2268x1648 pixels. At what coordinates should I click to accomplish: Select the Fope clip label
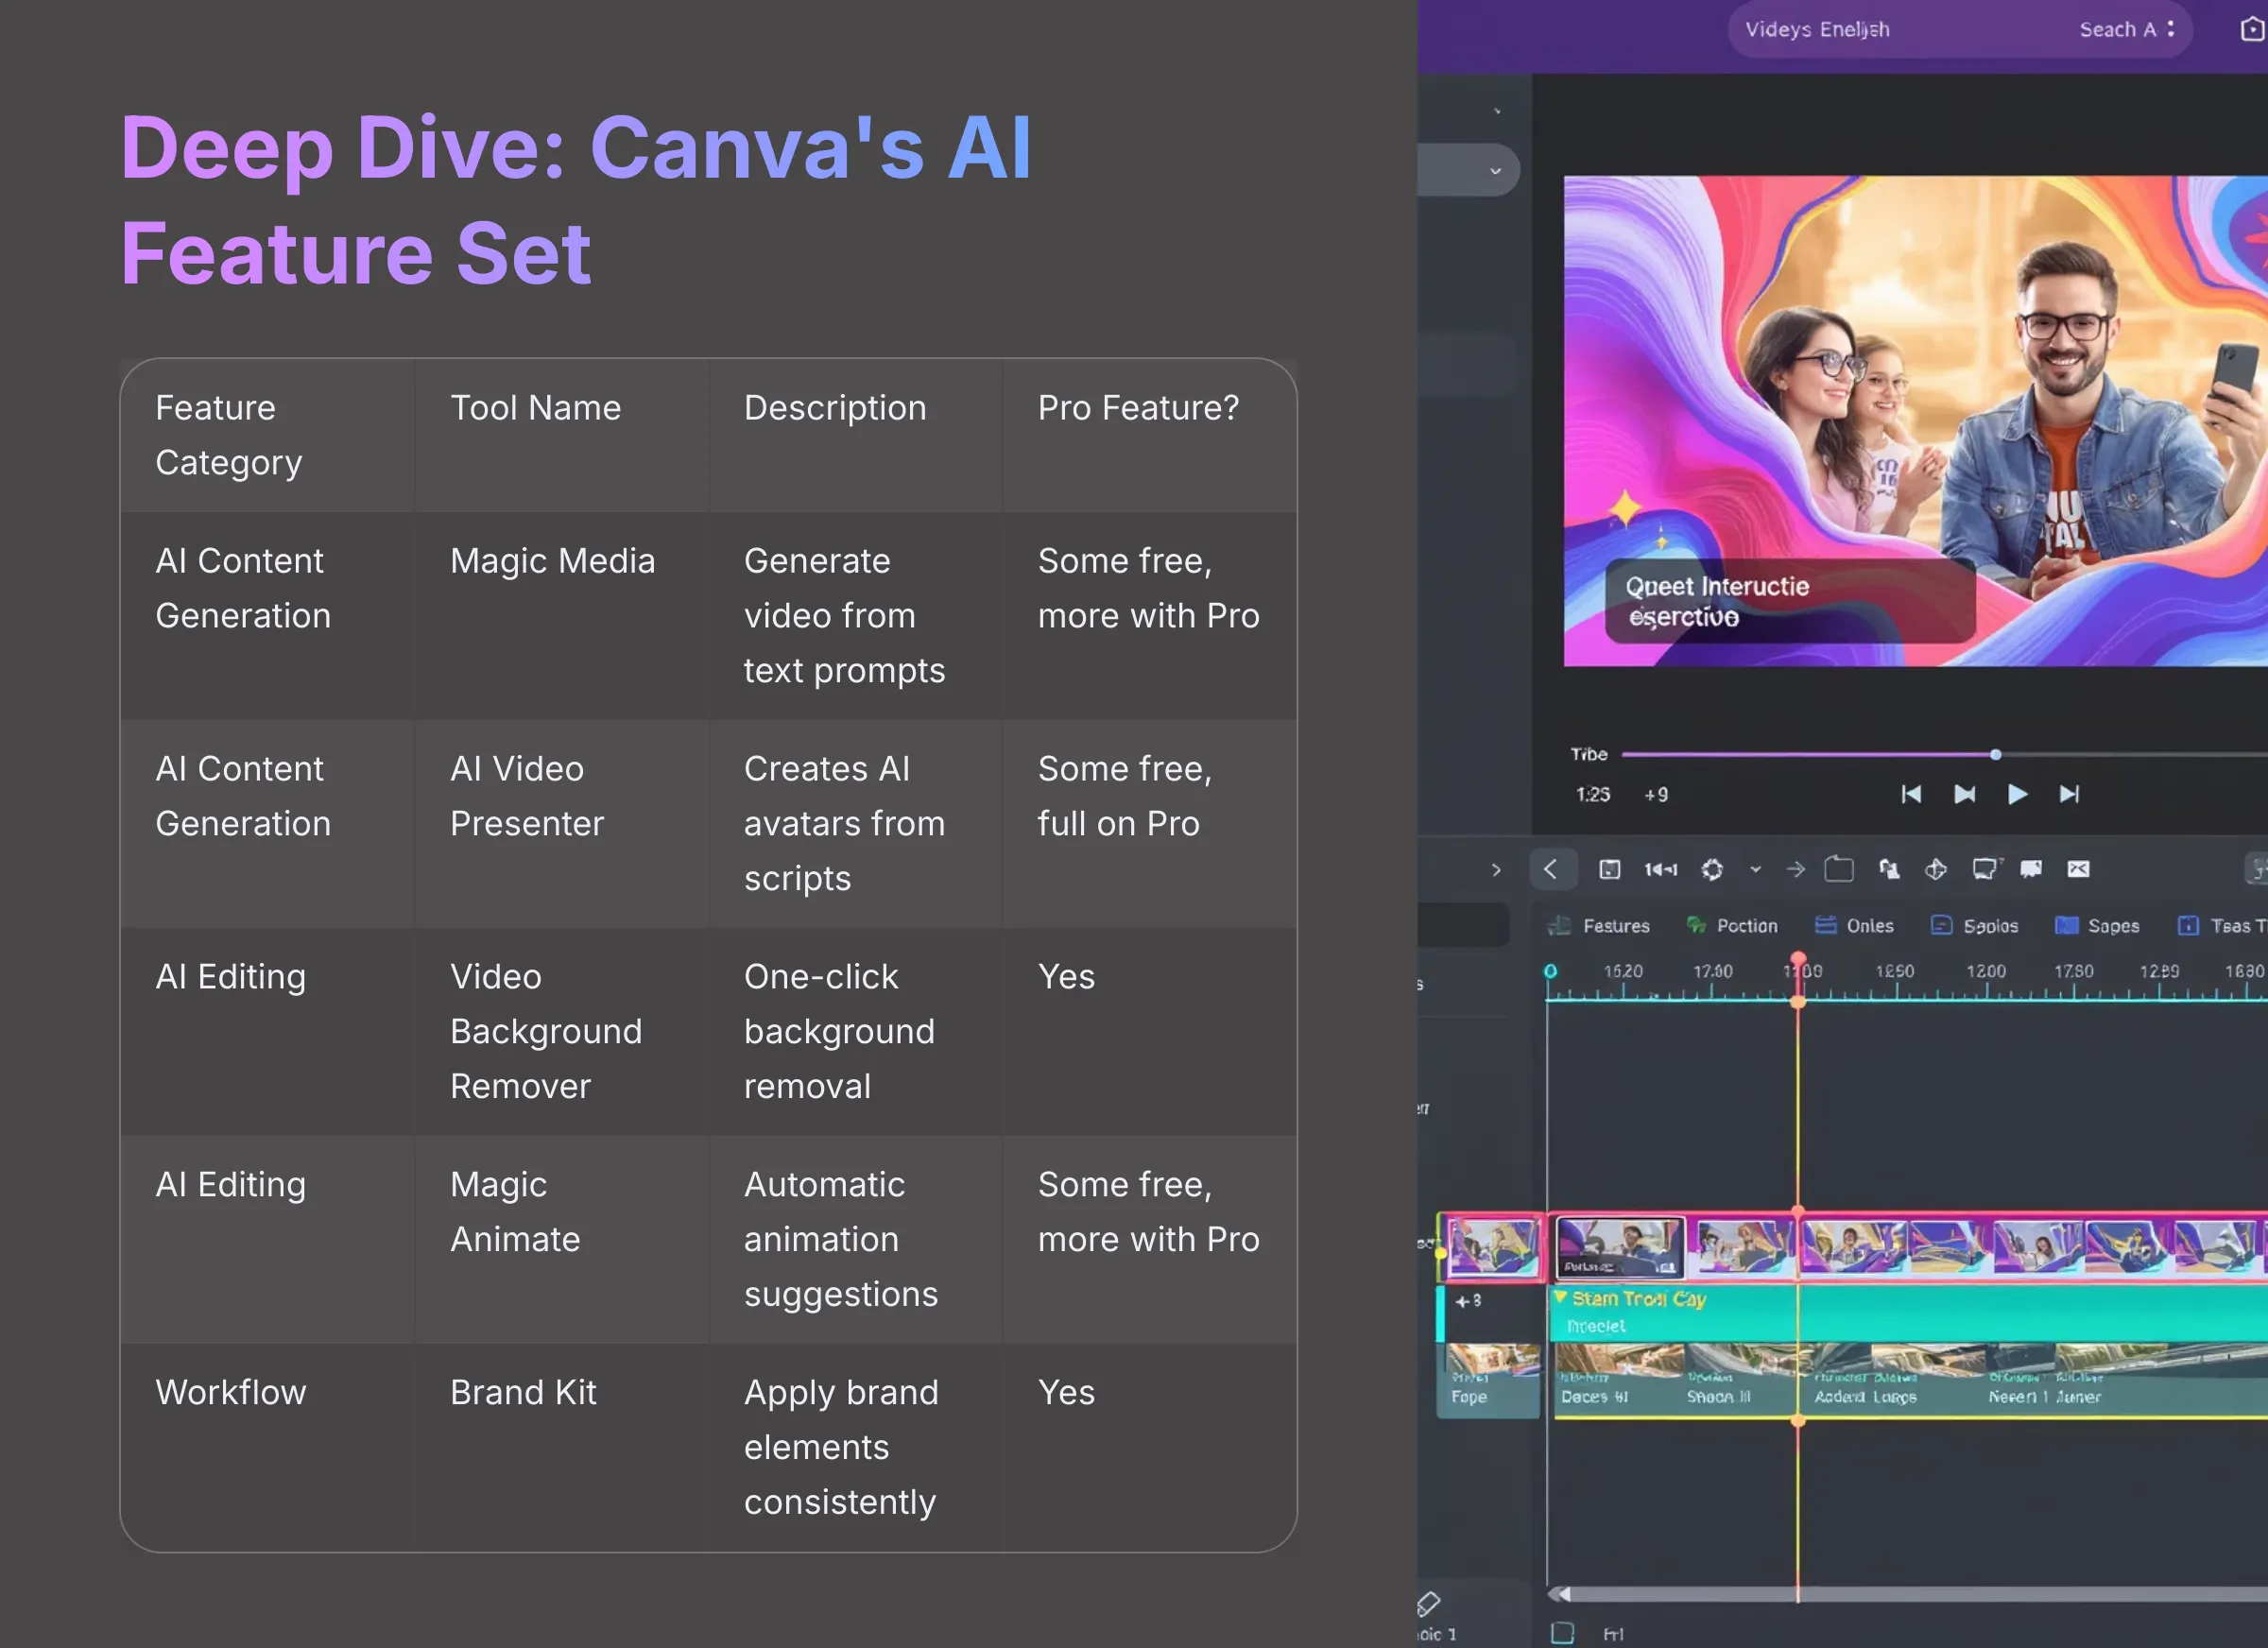pos(1469,1397)
